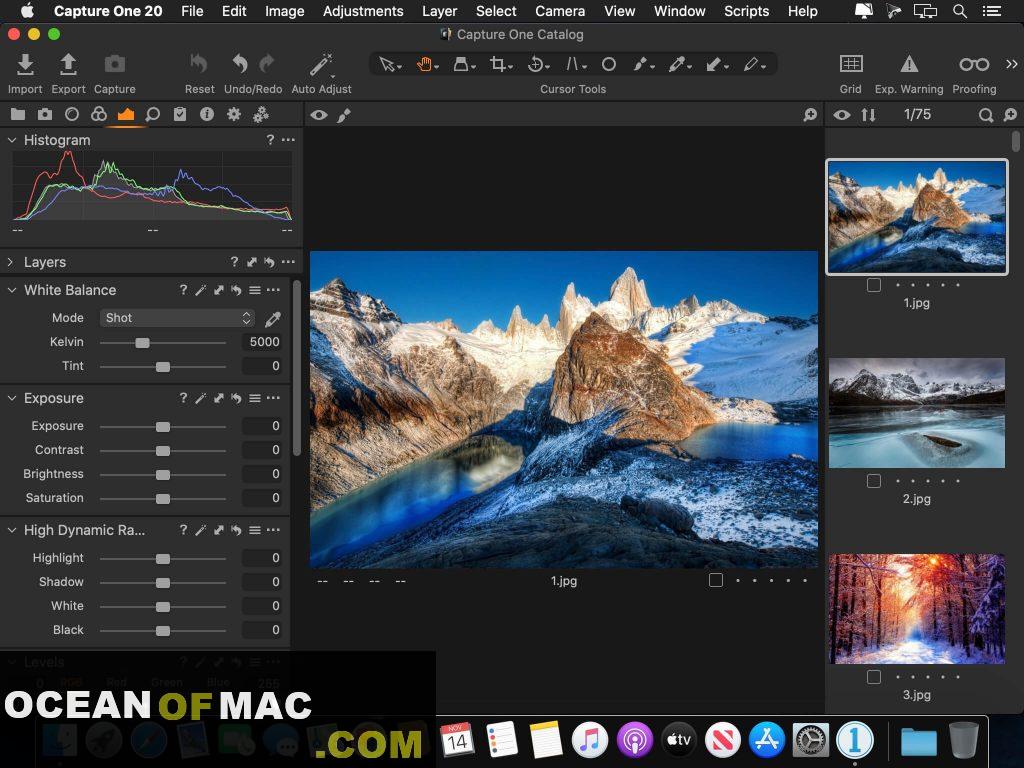Open the Histogram help question mark

point(270,140)
